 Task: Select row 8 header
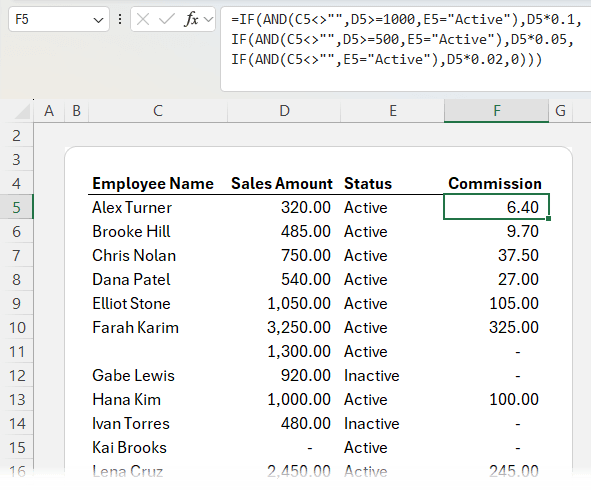17,280
